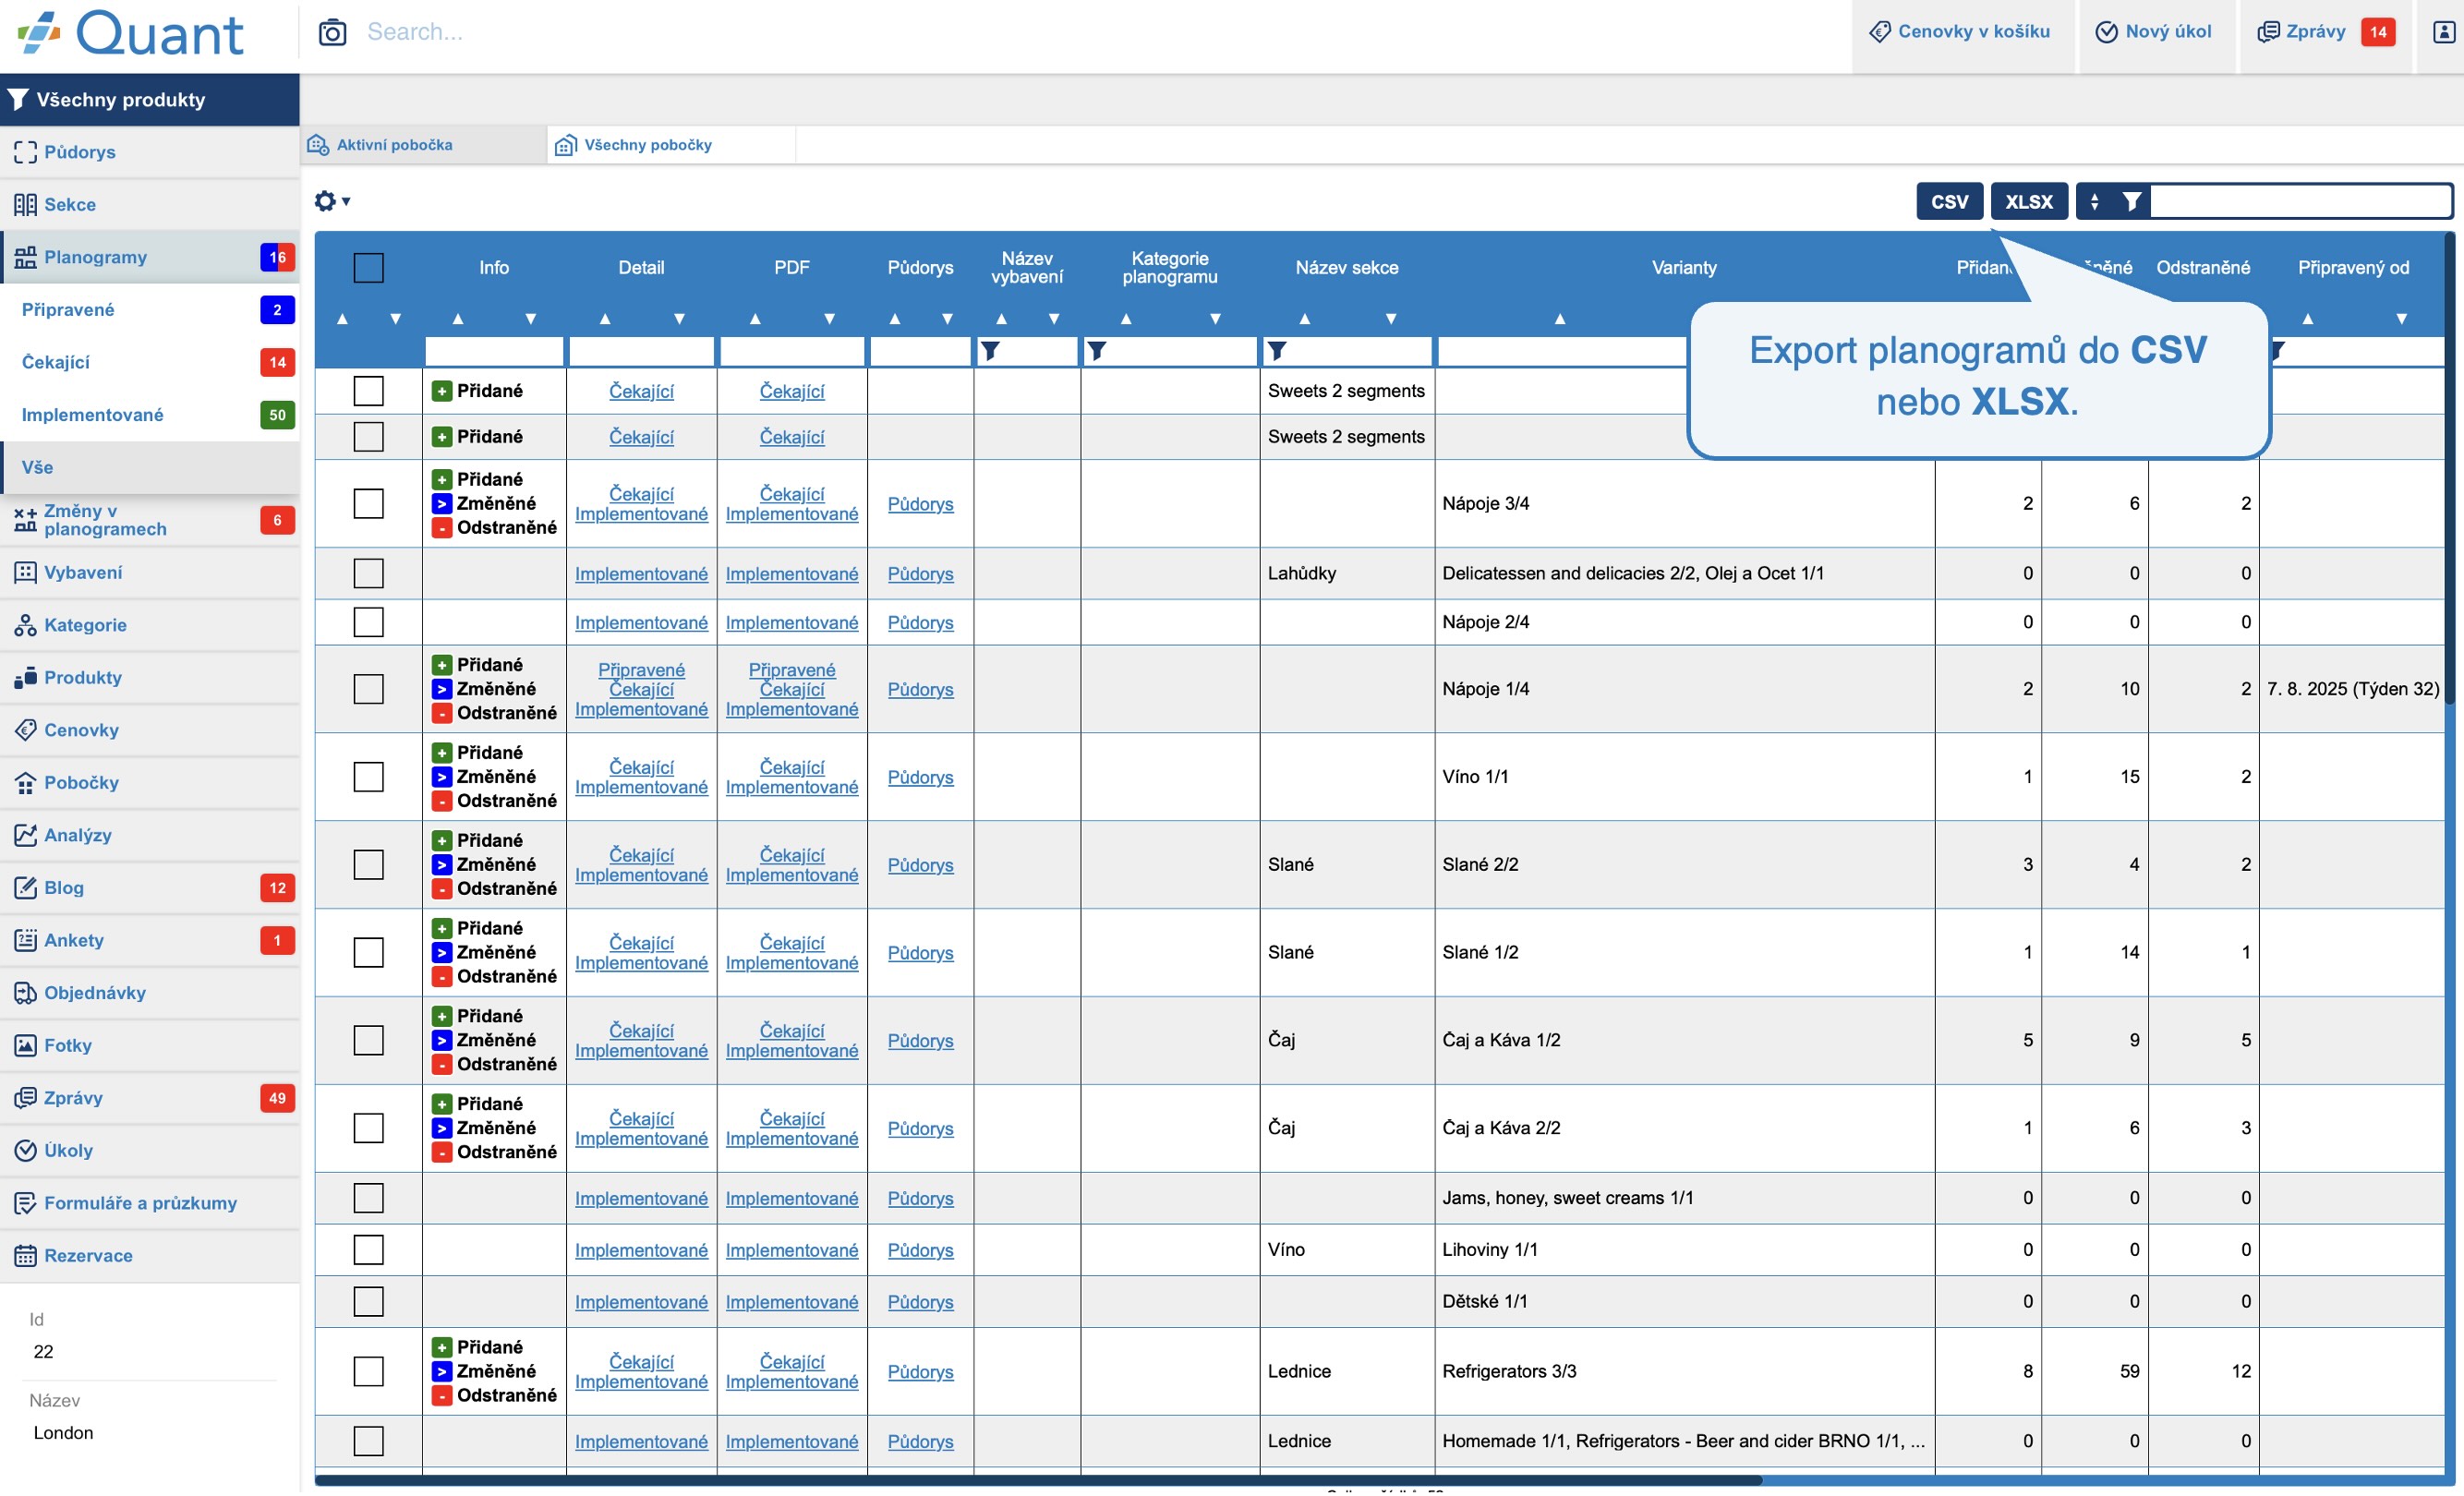Export planograms with the CSV button
Image resolution: width=2464 pixels, height=1496 pixels.
tap(1949, 202)
